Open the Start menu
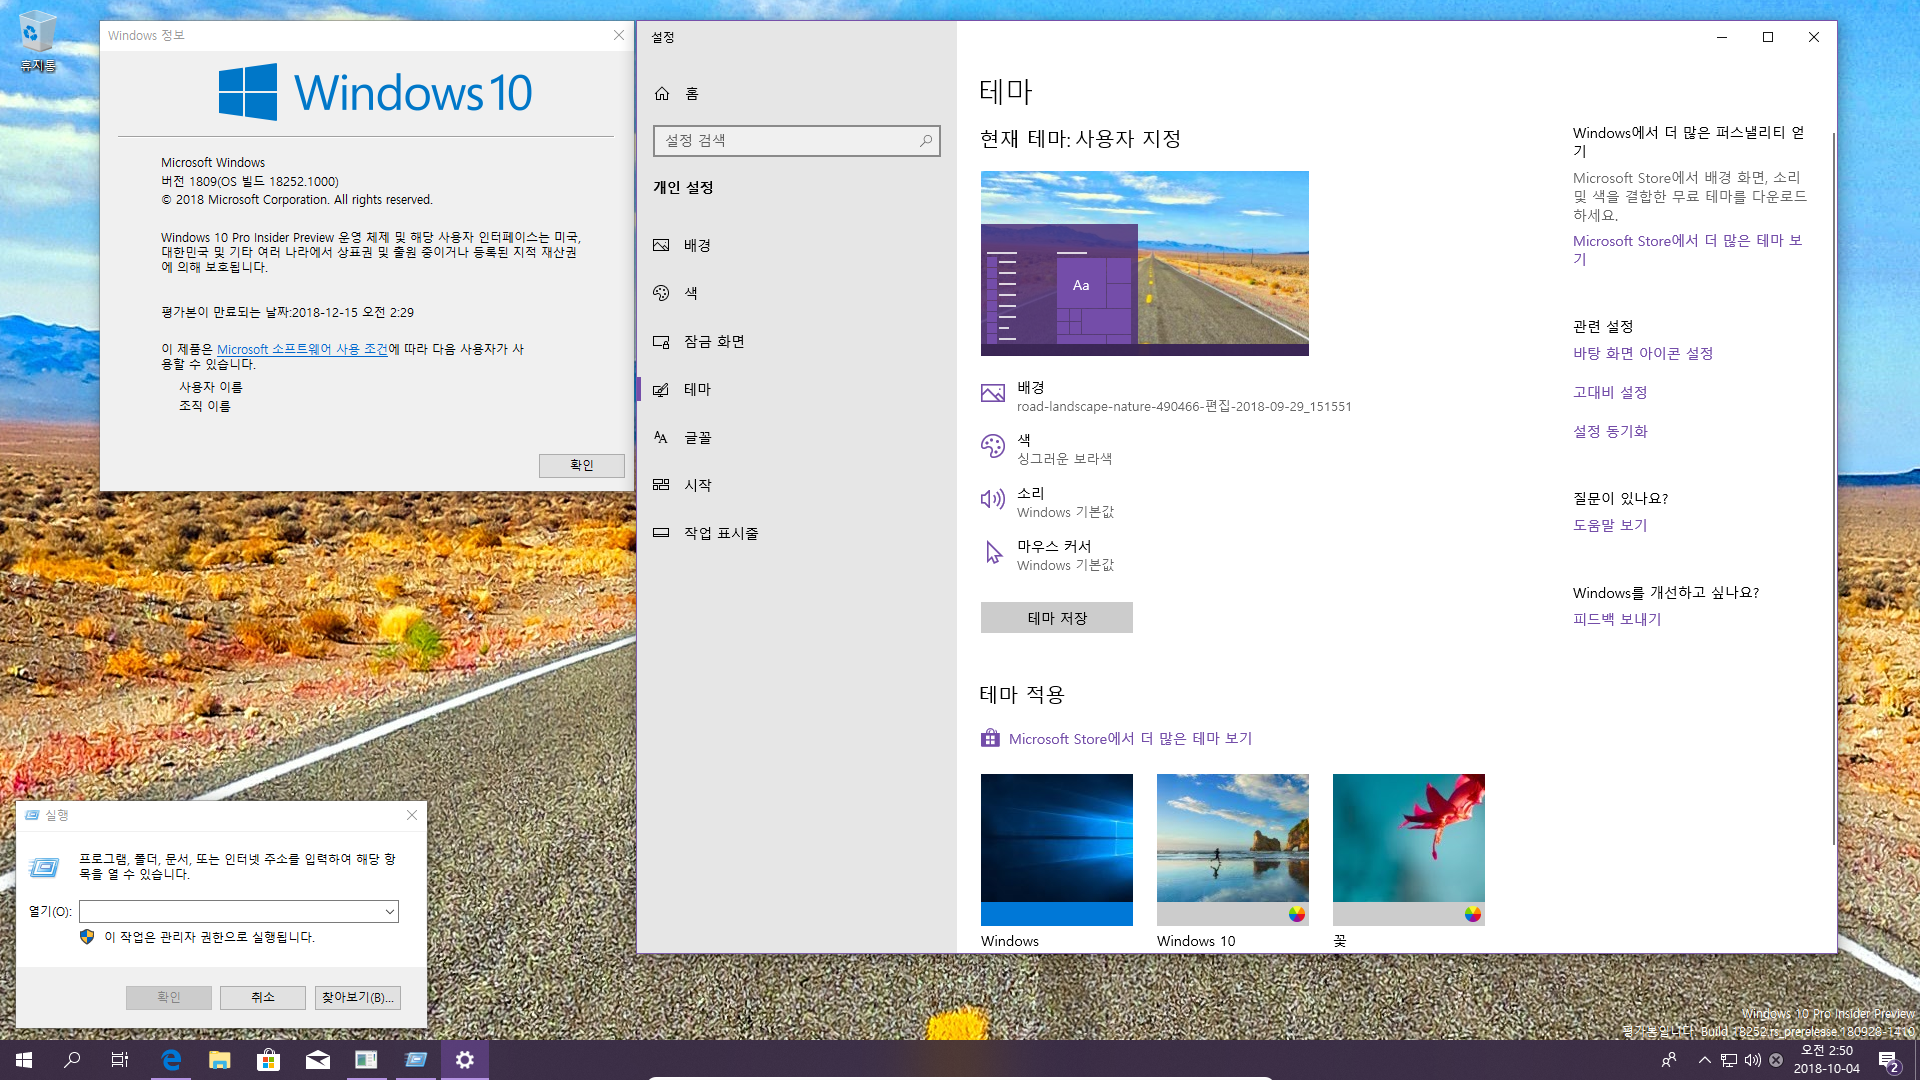This screenshot has height=1080, width=1920. coord(24,1060)
